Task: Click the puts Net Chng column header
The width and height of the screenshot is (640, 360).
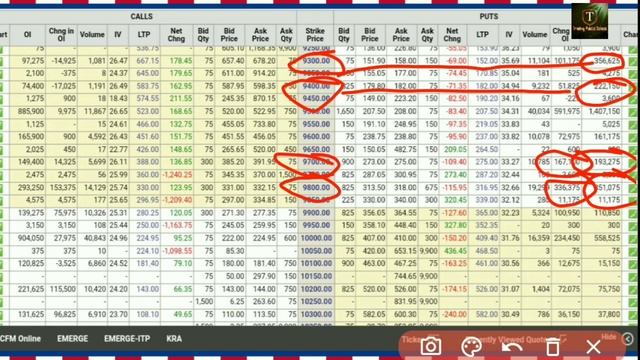Action: [x=452, y=35]
